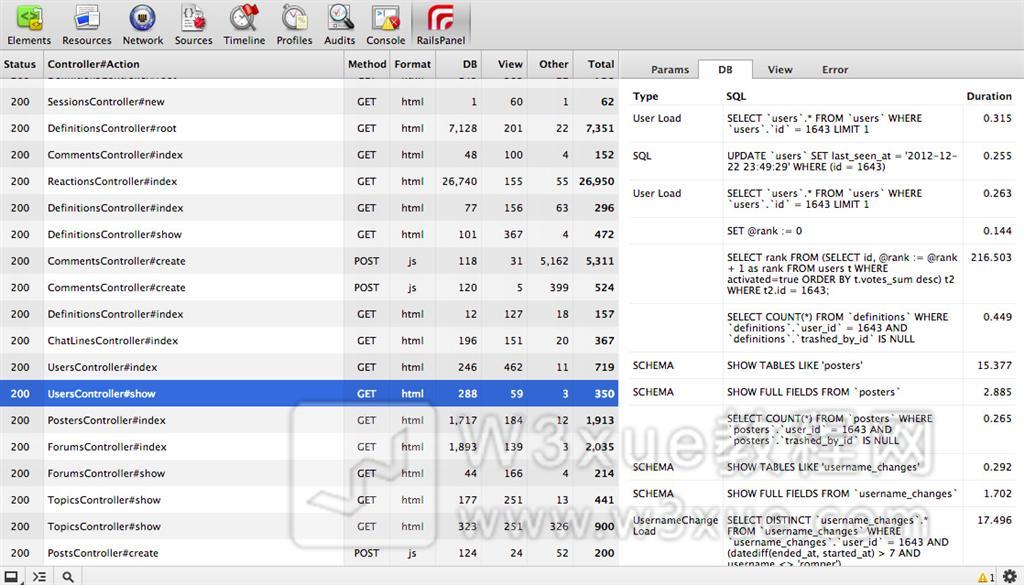Select the ForumsController#show request
Image resolution: width=1024 pixels, height=585 pixels.
[309, 473]
